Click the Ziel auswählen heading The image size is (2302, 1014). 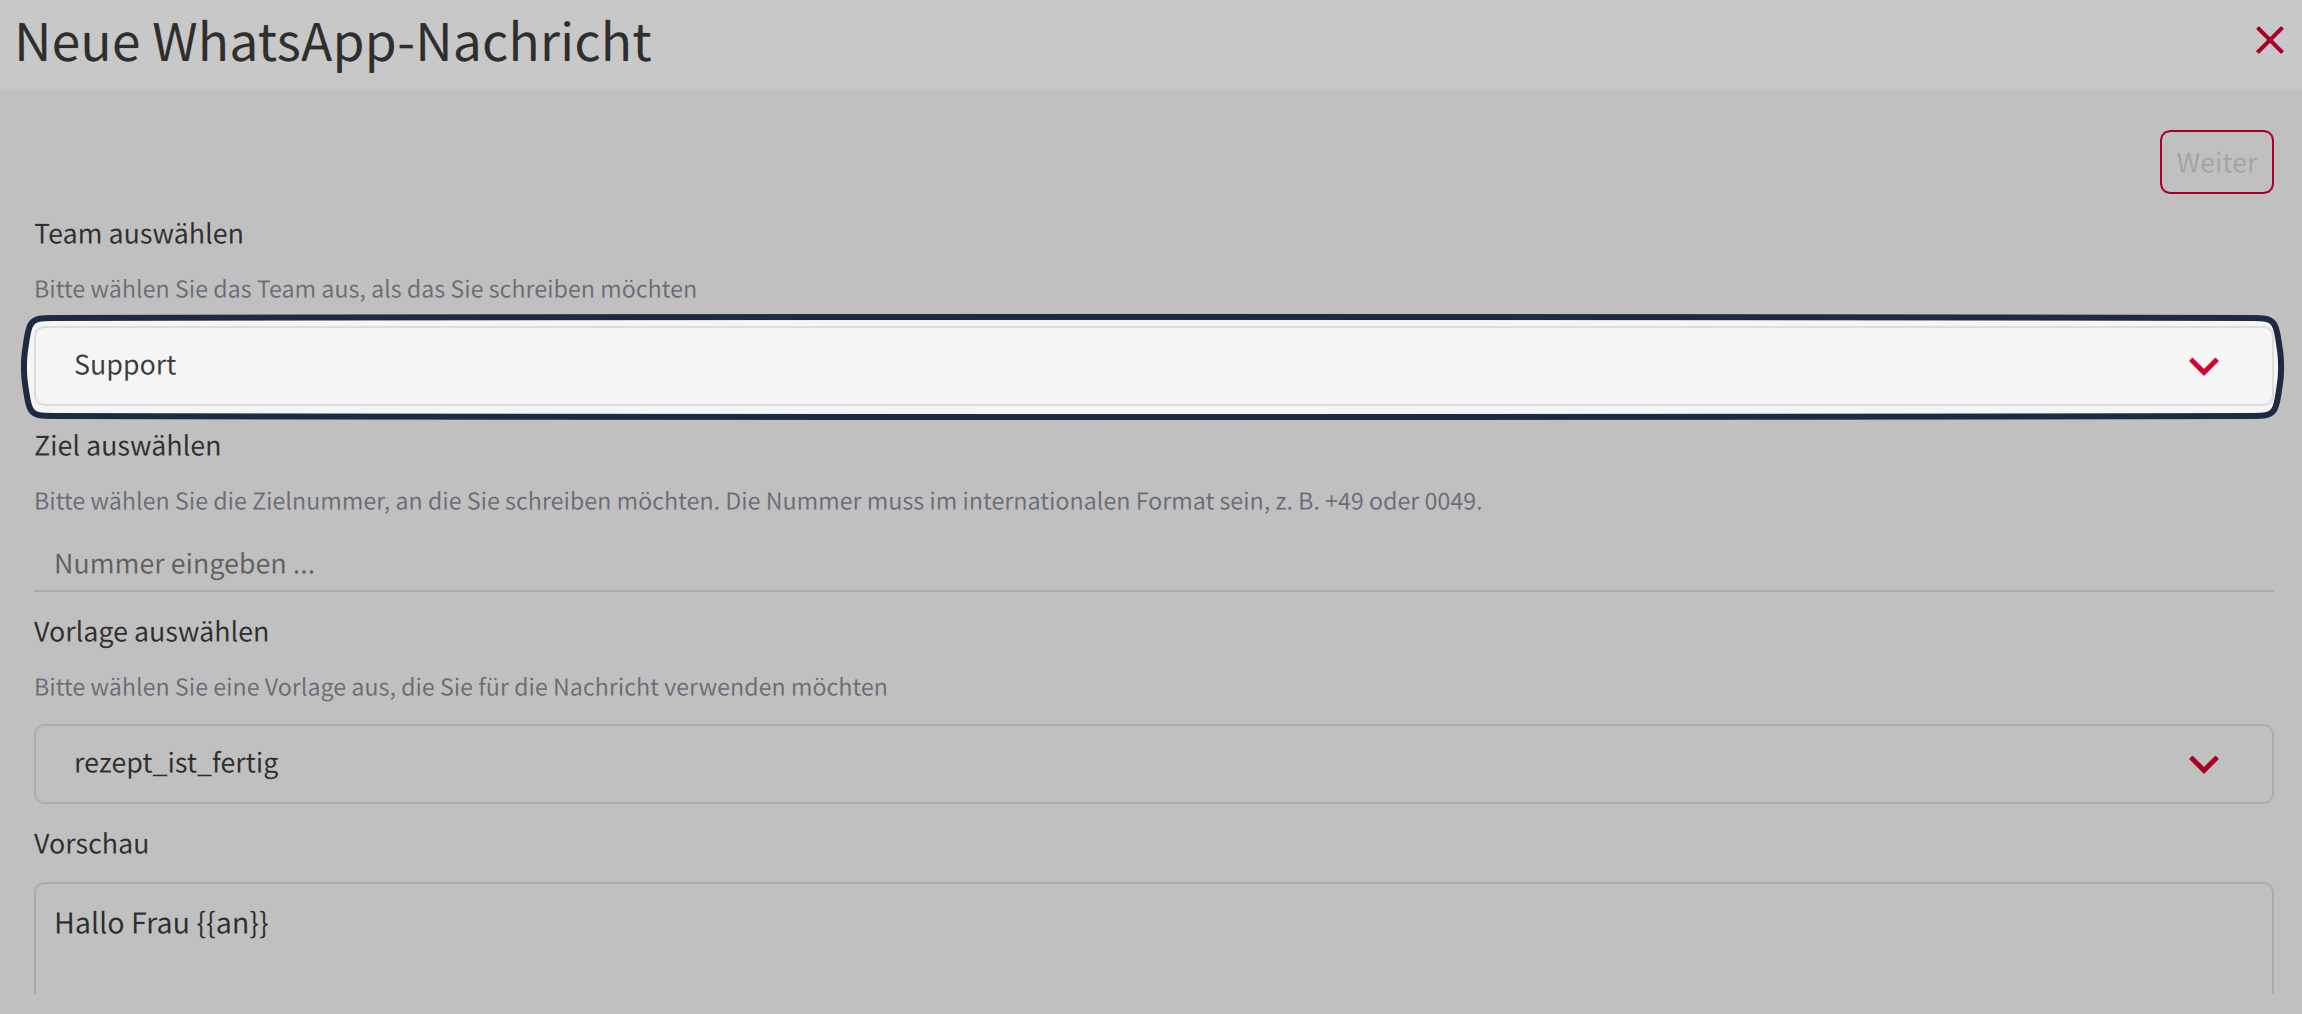tap(128, 446)
